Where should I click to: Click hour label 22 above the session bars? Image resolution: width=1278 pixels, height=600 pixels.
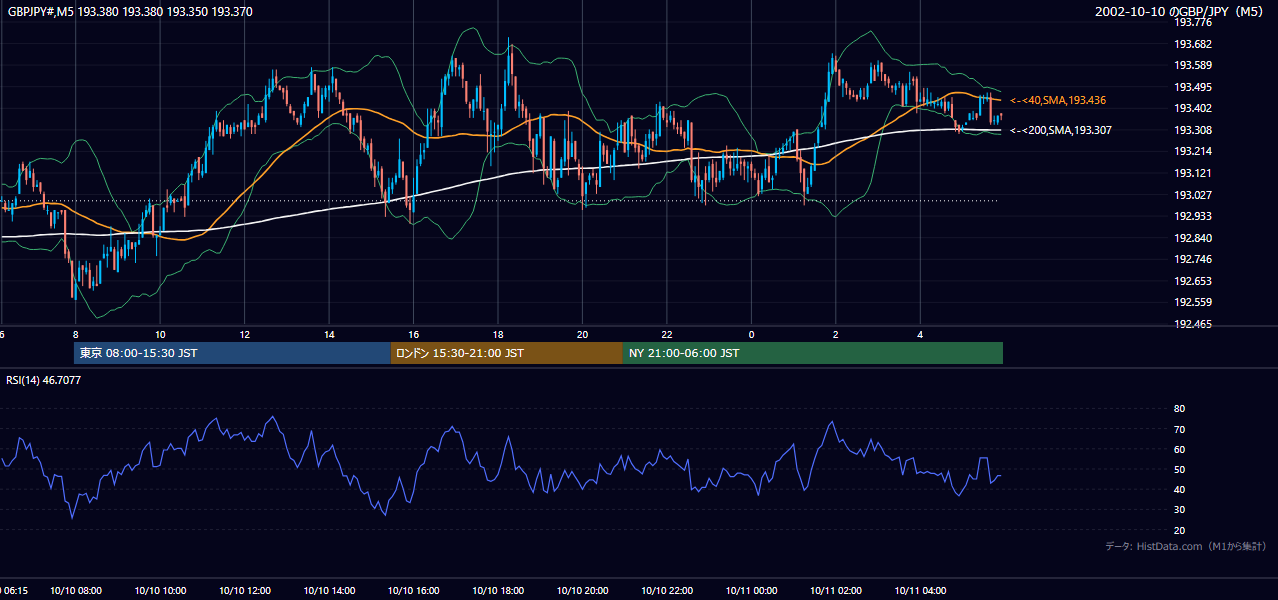click(x=667, y=334)
